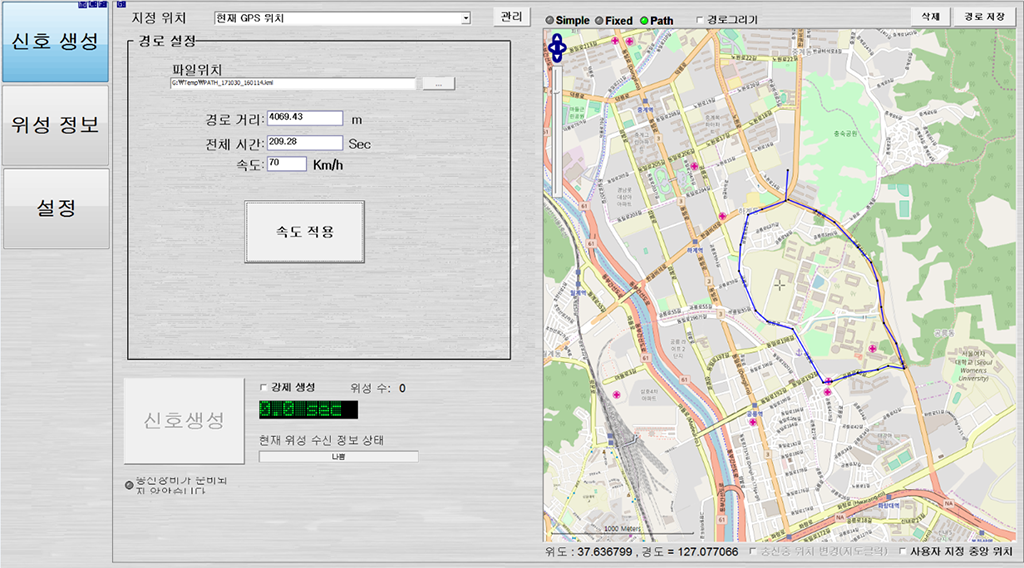Select the Path radio button
This screenshot has width=1024, height=568.
point(644,21)
